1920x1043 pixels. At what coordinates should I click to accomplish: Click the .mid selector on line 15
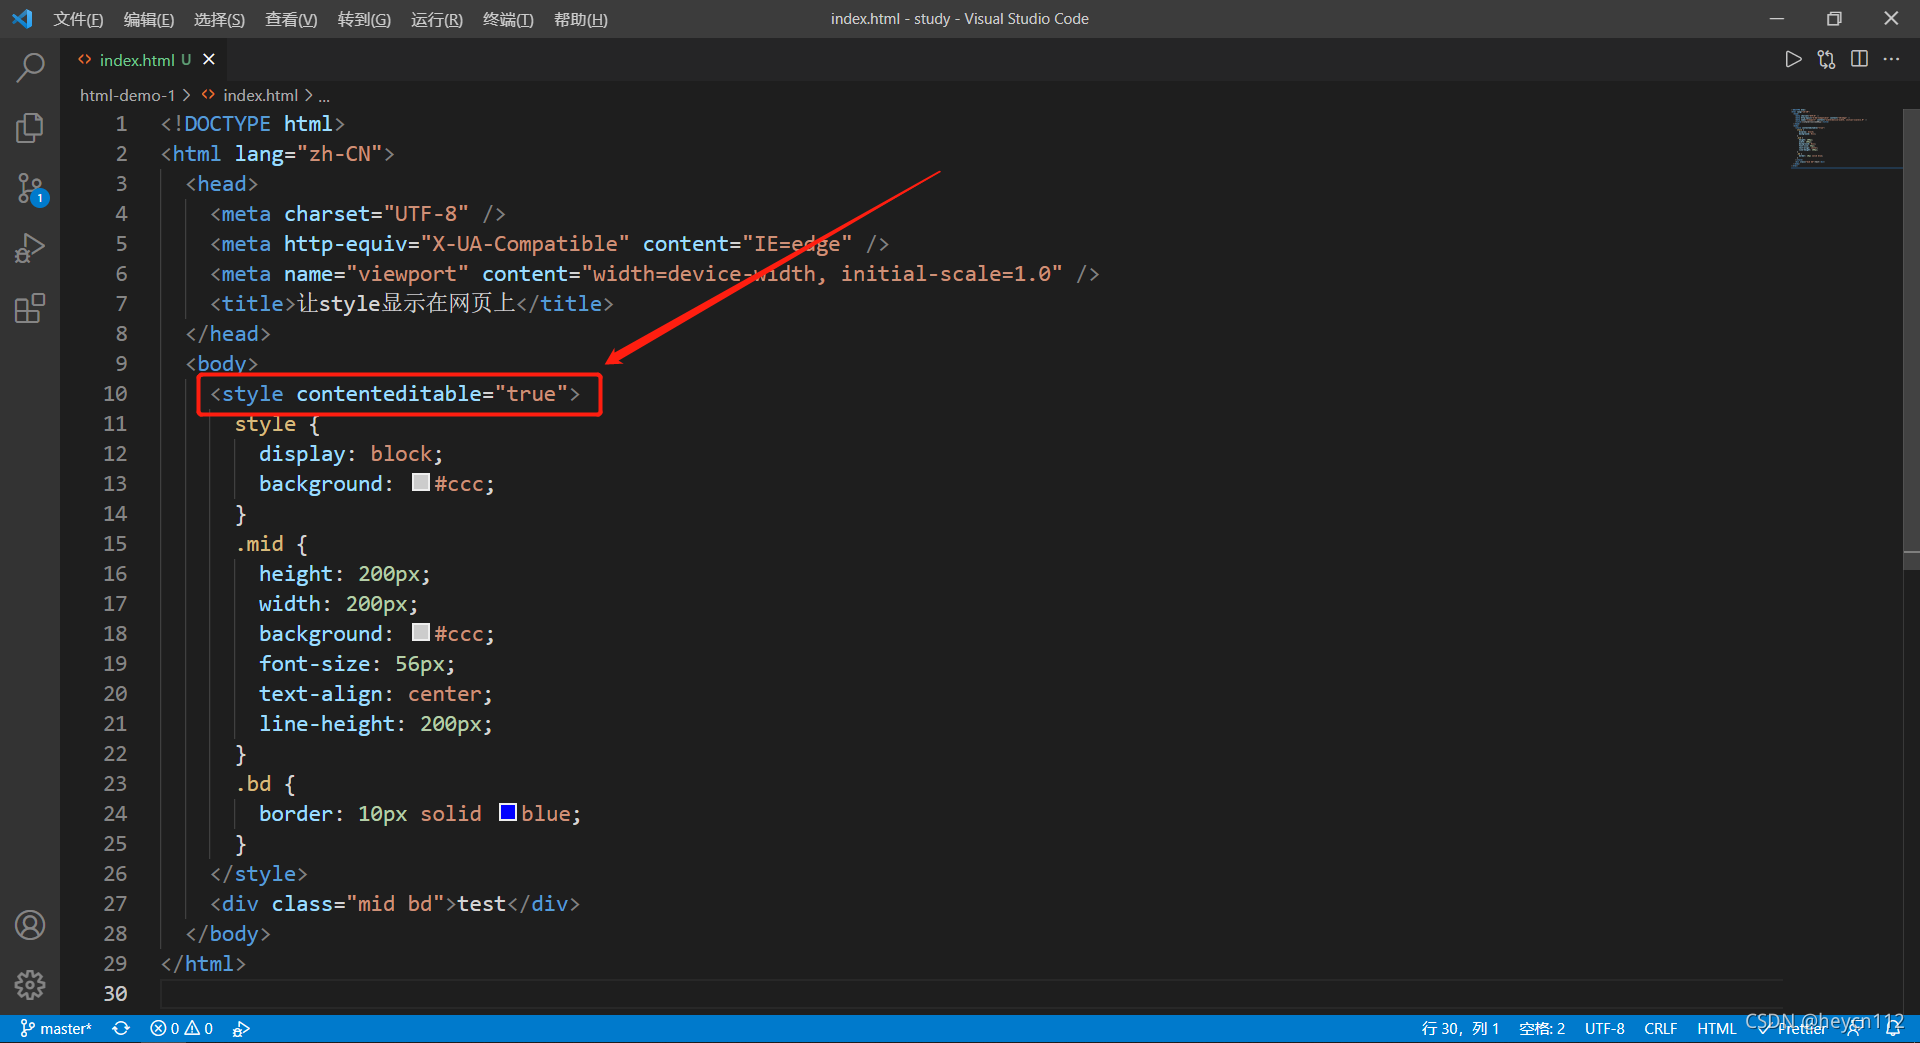[260, 544]
